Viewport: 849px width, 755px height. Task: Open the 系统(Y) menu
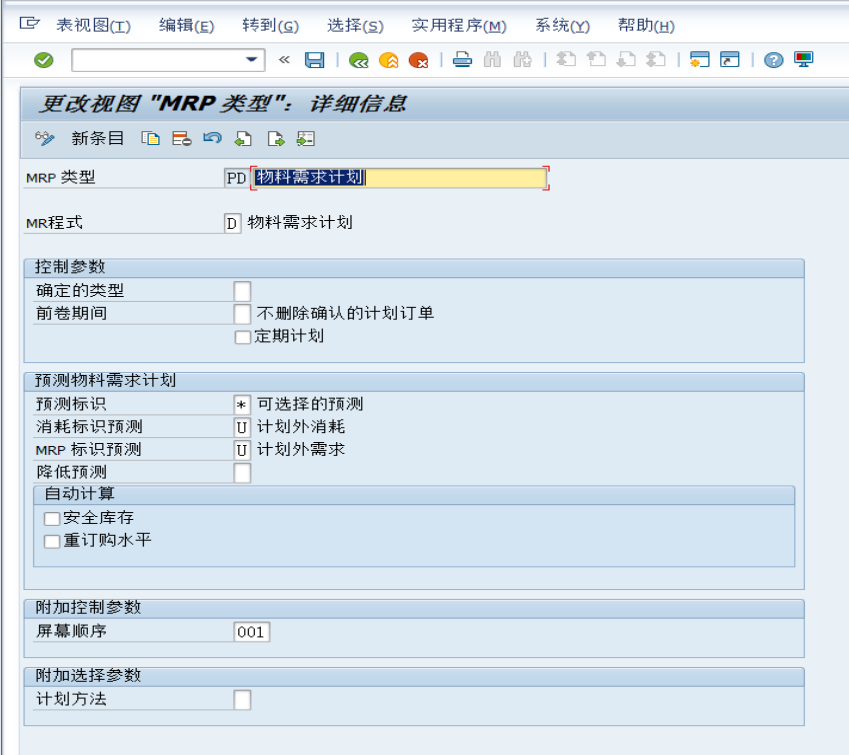tap(562, 25)
